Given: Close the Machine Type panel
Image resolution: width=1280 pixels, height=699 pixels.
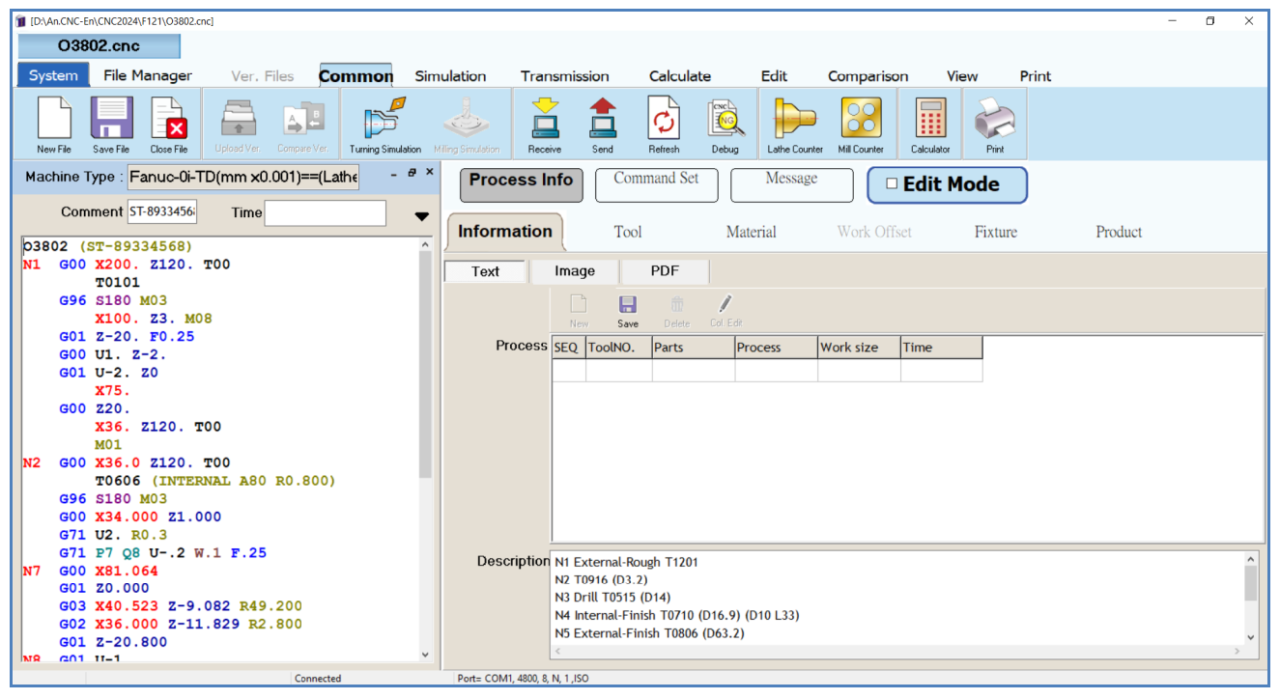Looking at the screenshot, I should pyautogui.click(x=430, y=172).
